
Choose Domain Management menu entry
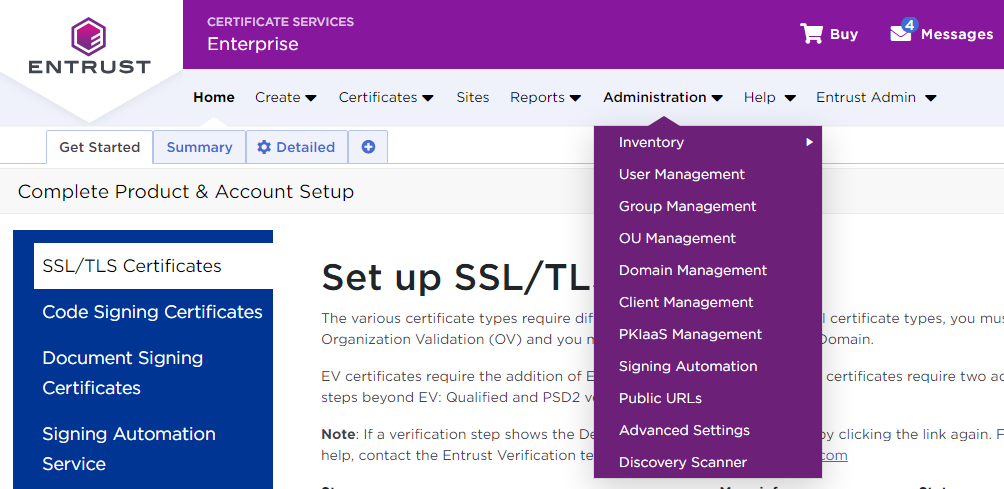coord(692,270)
